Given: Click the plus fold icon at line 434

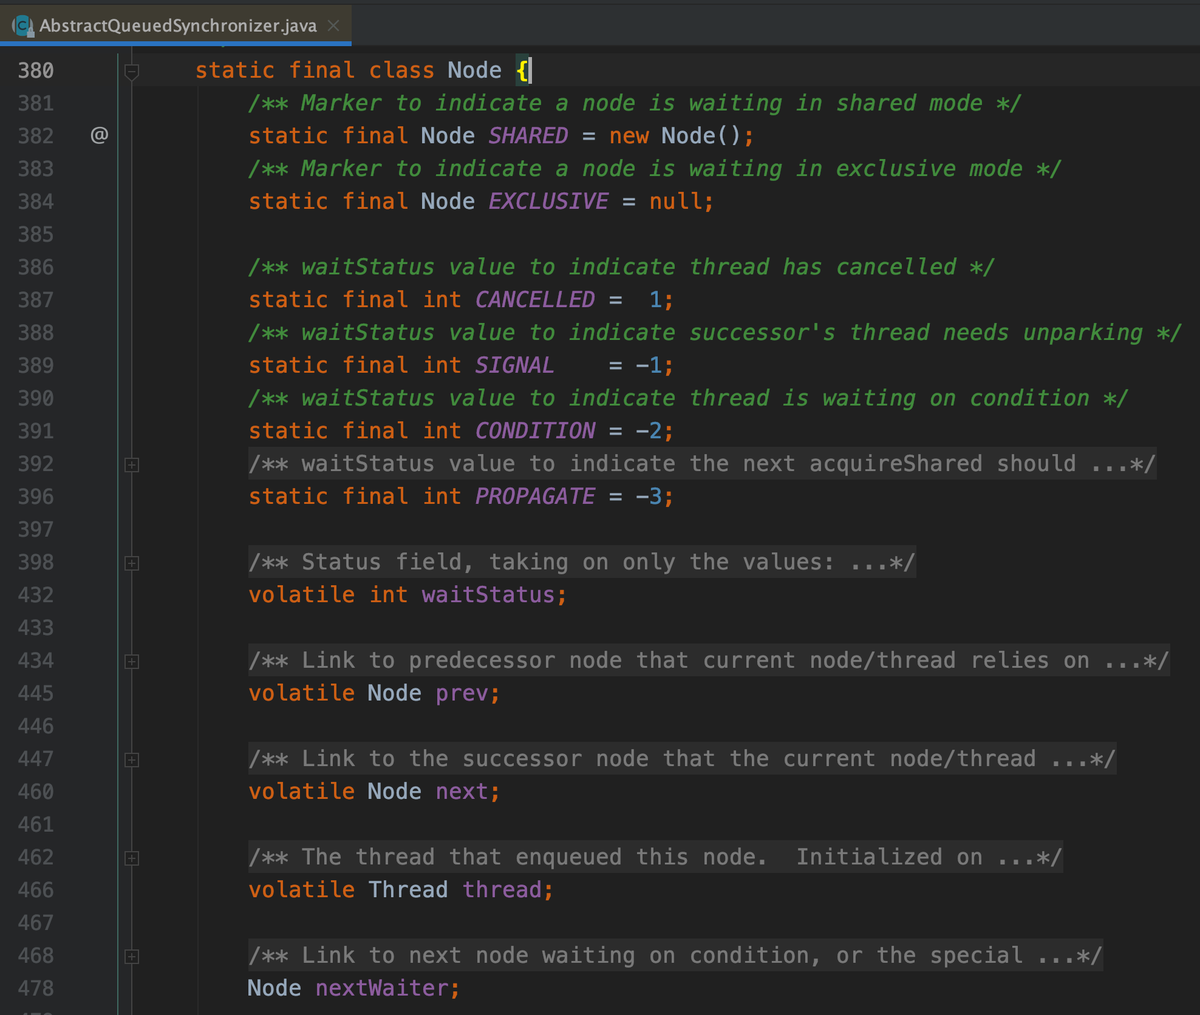Looking at the screenshot, I should tap(131, 660).
